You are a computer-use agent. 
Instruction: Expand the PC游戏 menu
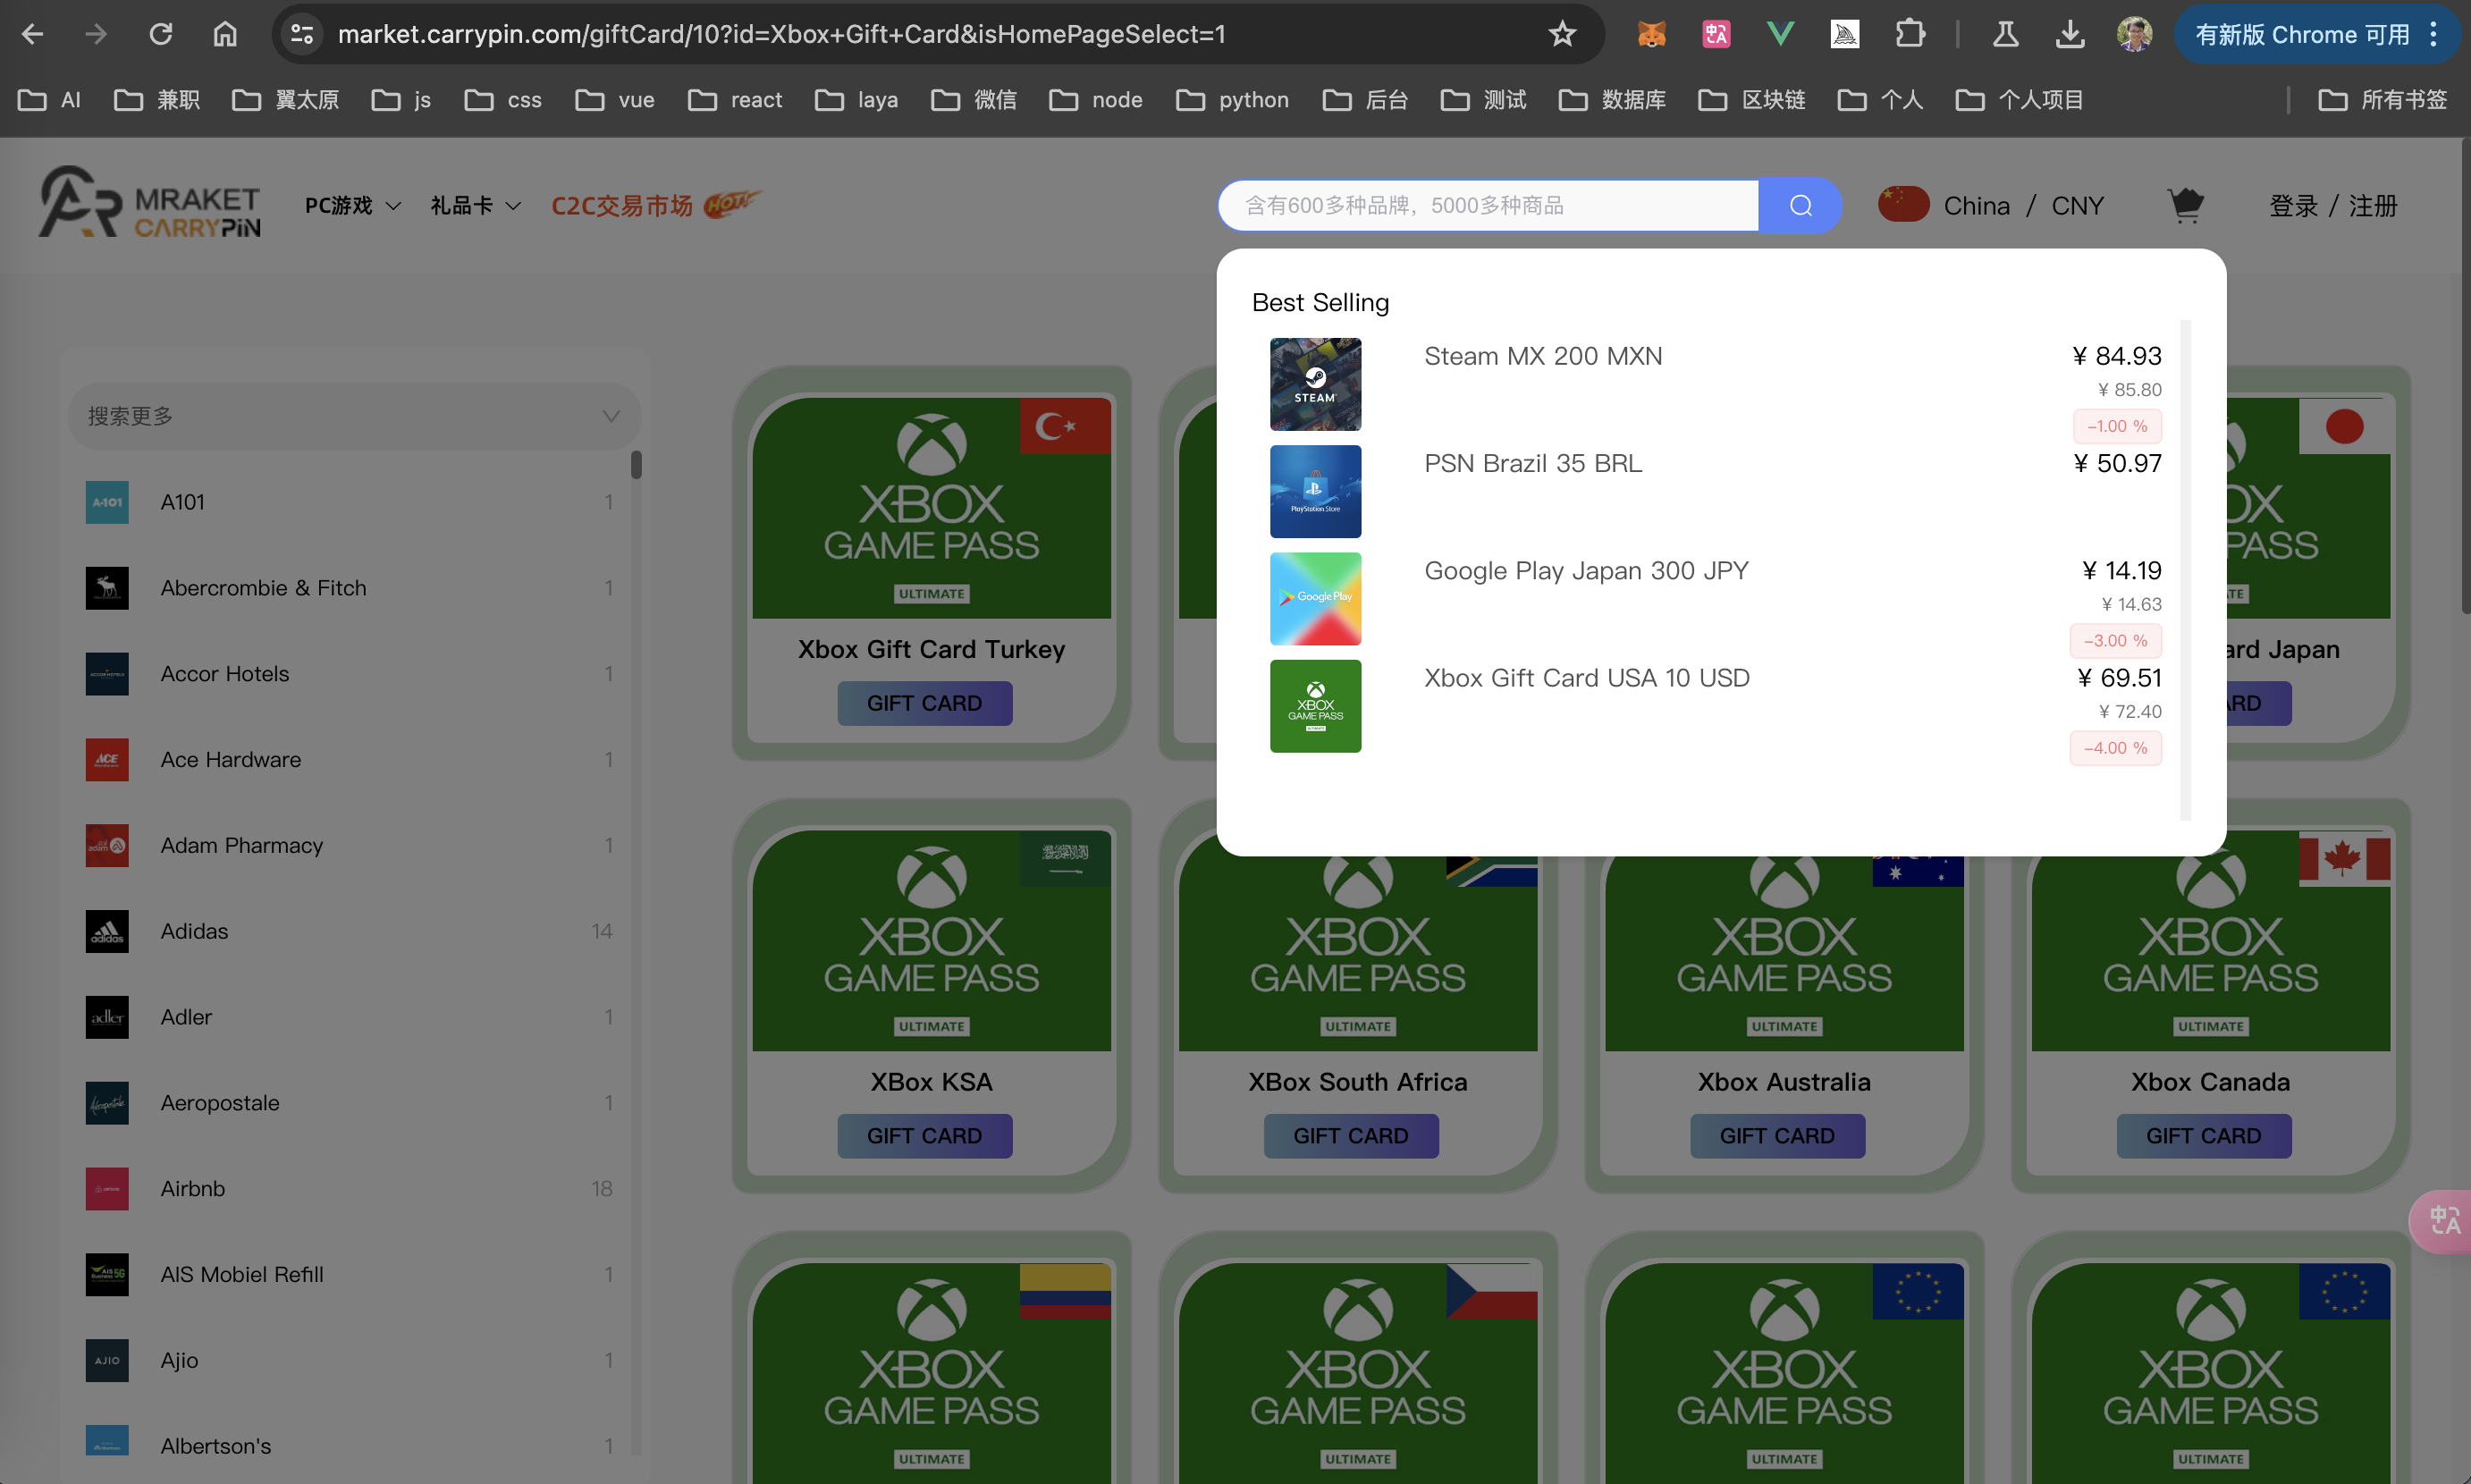pos(352,205)
